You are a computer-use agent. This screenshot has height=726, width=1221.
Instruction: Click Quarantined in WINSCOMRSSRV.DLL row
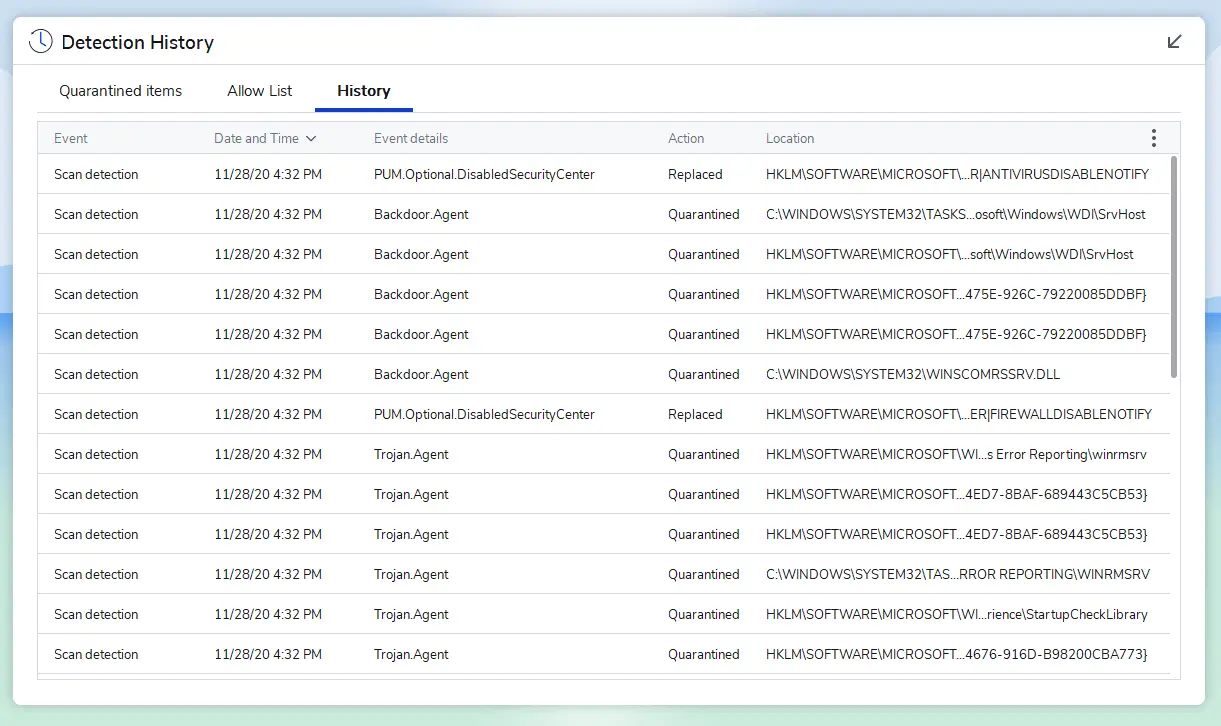coord(704,374)
